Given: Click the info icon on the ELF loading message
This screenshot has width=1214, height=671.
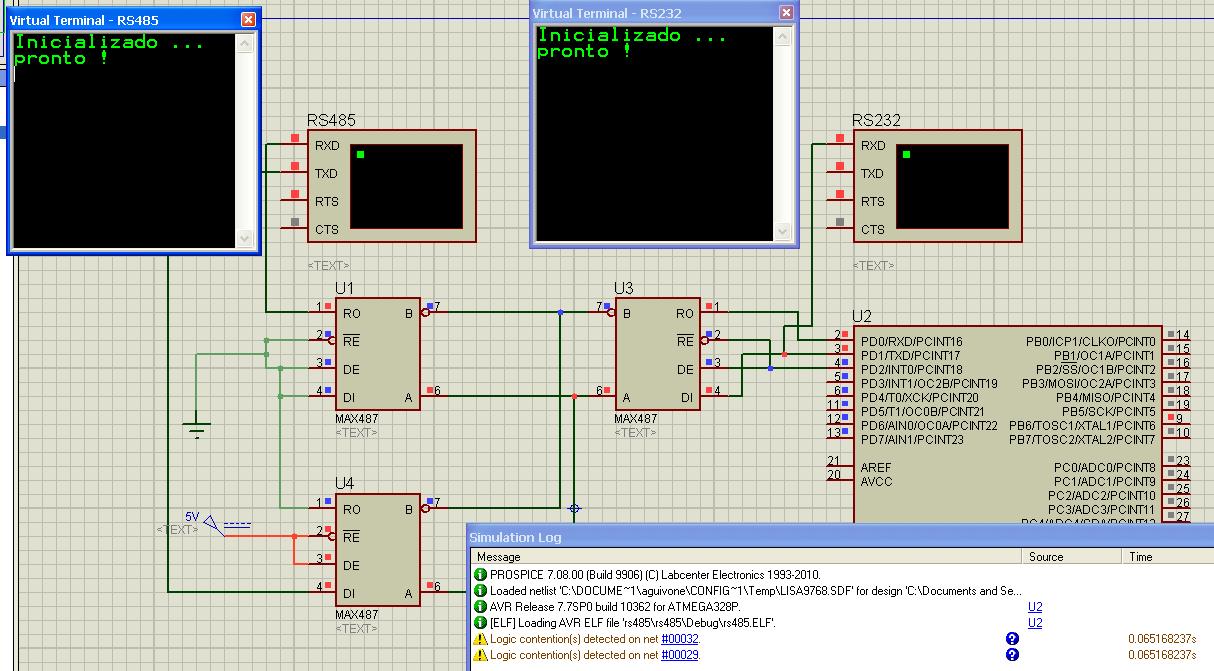Looking at the screenshot, I should 478,622.
